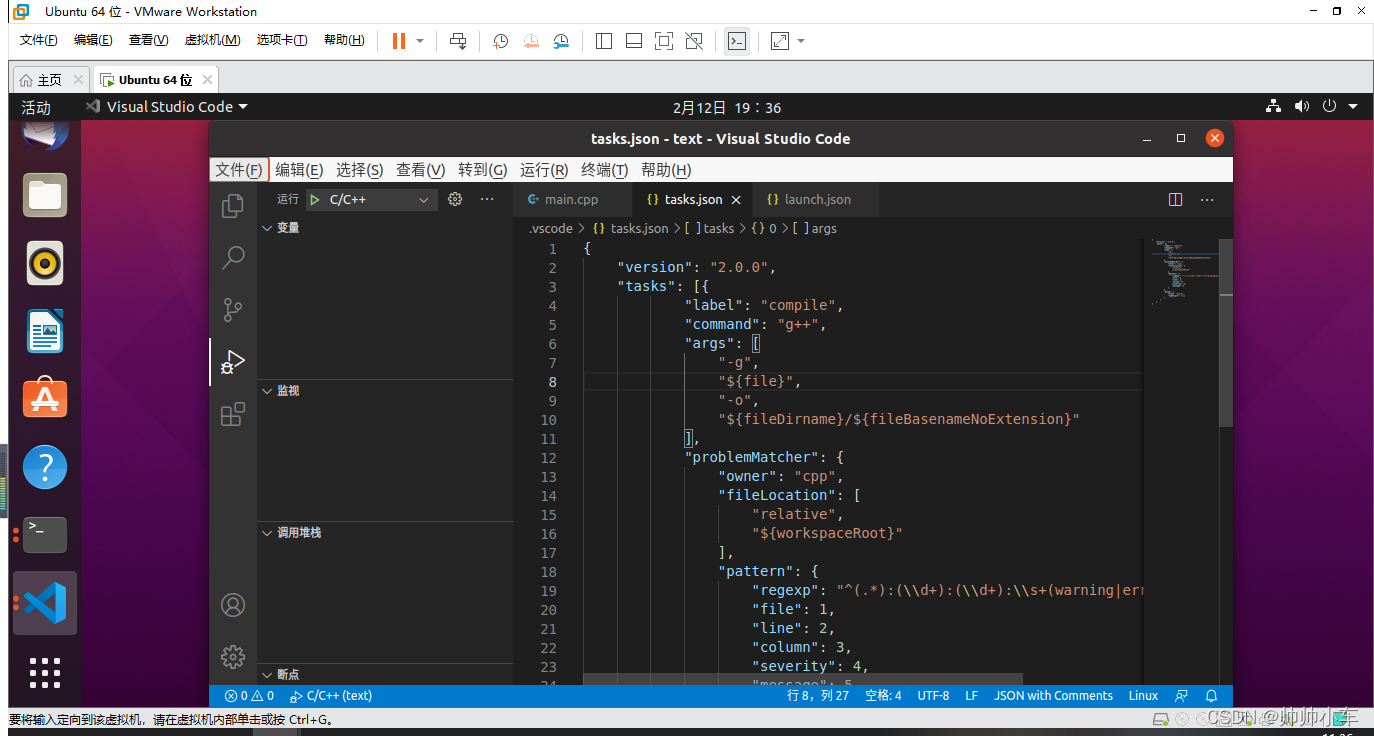This screenshot has width=1374, height=736.
Task: Click the feedback icon in status bar
Action: (x=1182, y=696)
